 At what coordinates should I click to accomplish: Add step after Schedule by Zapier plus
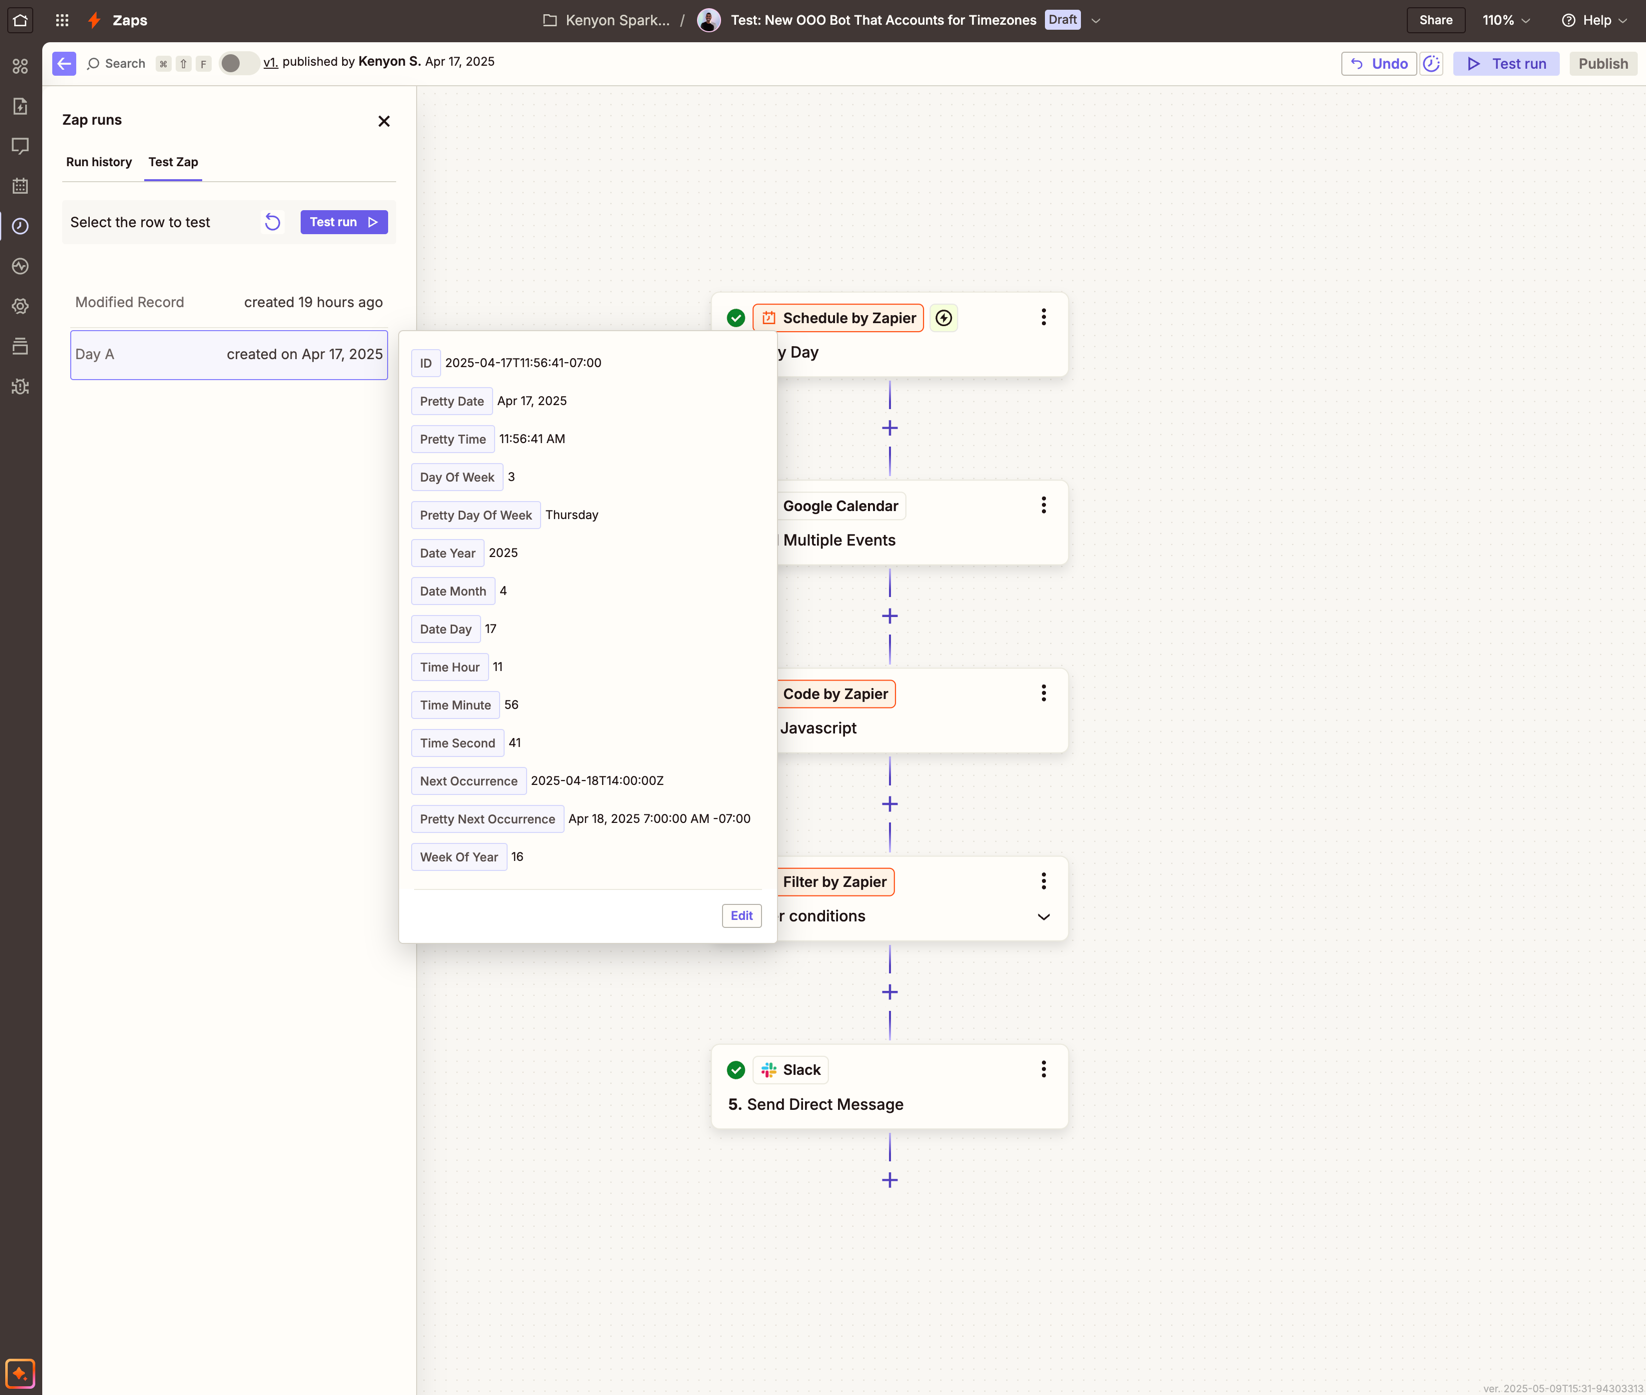point(890,428)
